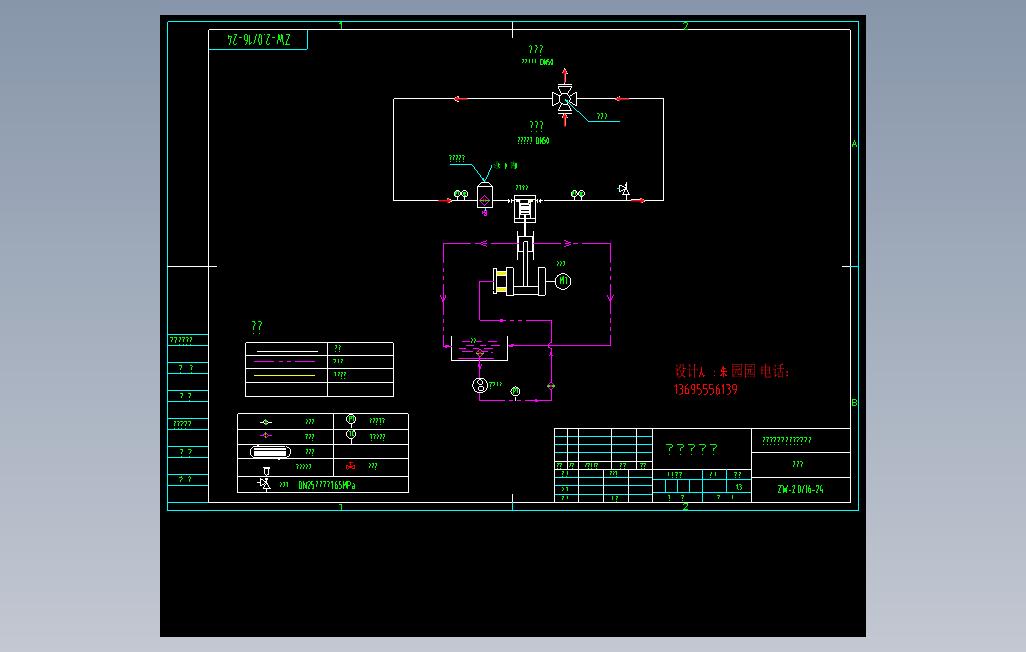Screen dimensions: 1026x652
Task: Select the red arrow under the four-way valve
Action: click(565, 120)
